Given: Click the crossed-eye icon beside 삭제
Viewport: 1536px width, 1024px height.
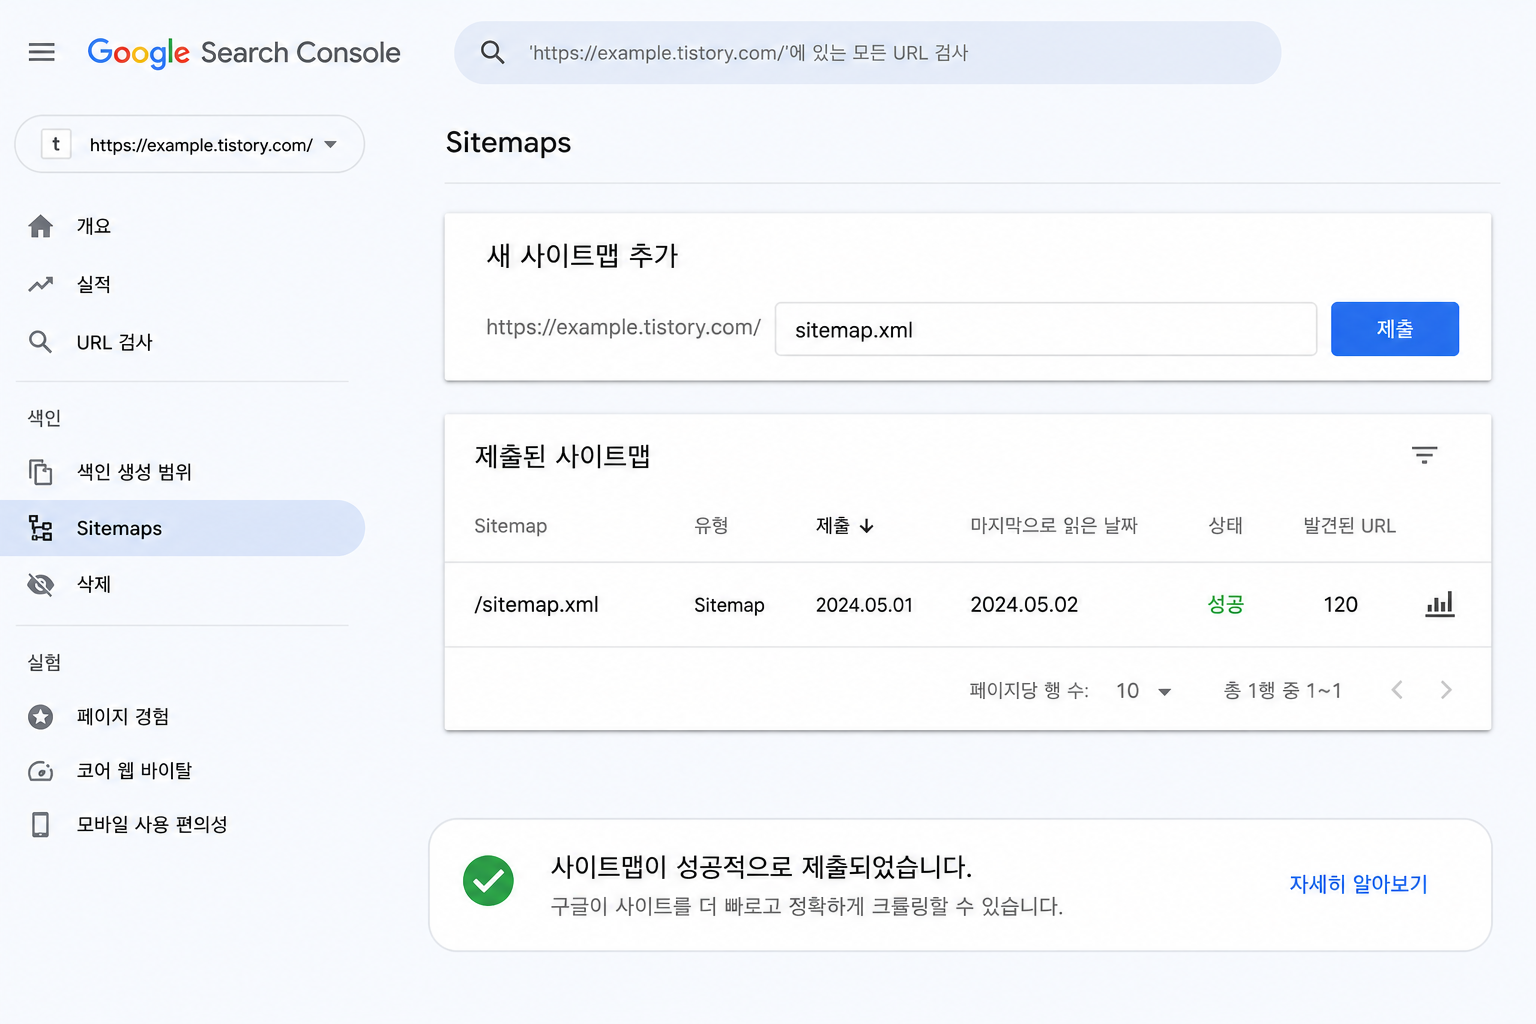Looking at the screenshot, I should pos(40,584).
